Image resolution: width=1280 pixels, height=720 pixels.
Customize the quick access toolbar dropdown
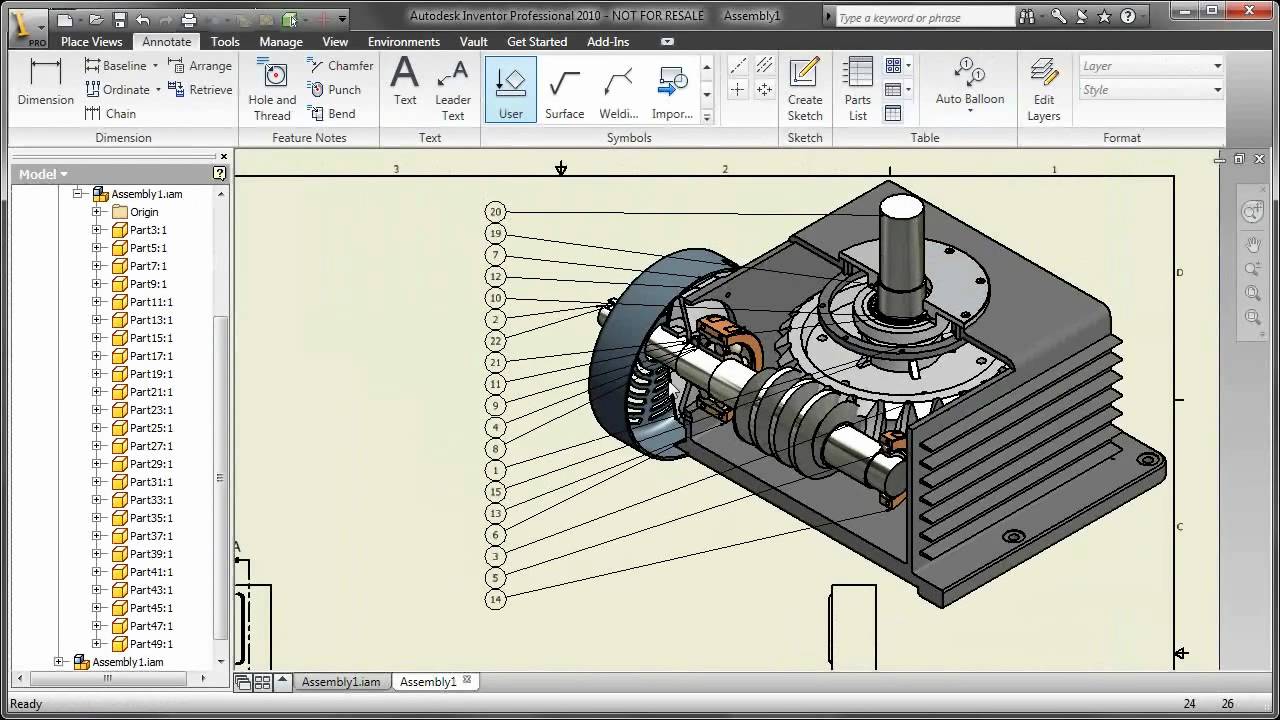342,18
